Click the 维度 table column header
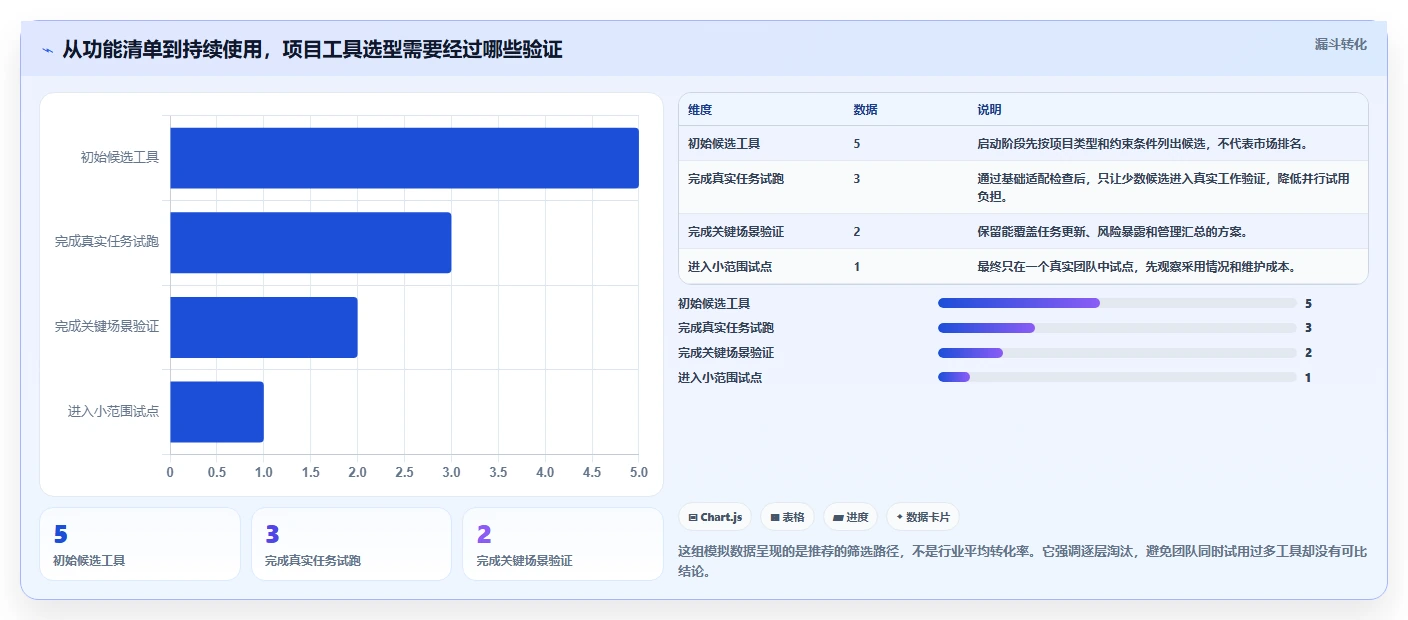 click(700, 110)
